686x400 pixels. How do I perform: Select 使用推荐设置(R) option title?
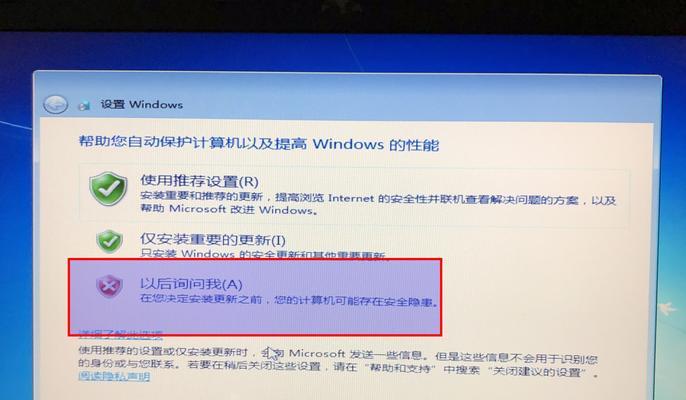pos(199,181)
